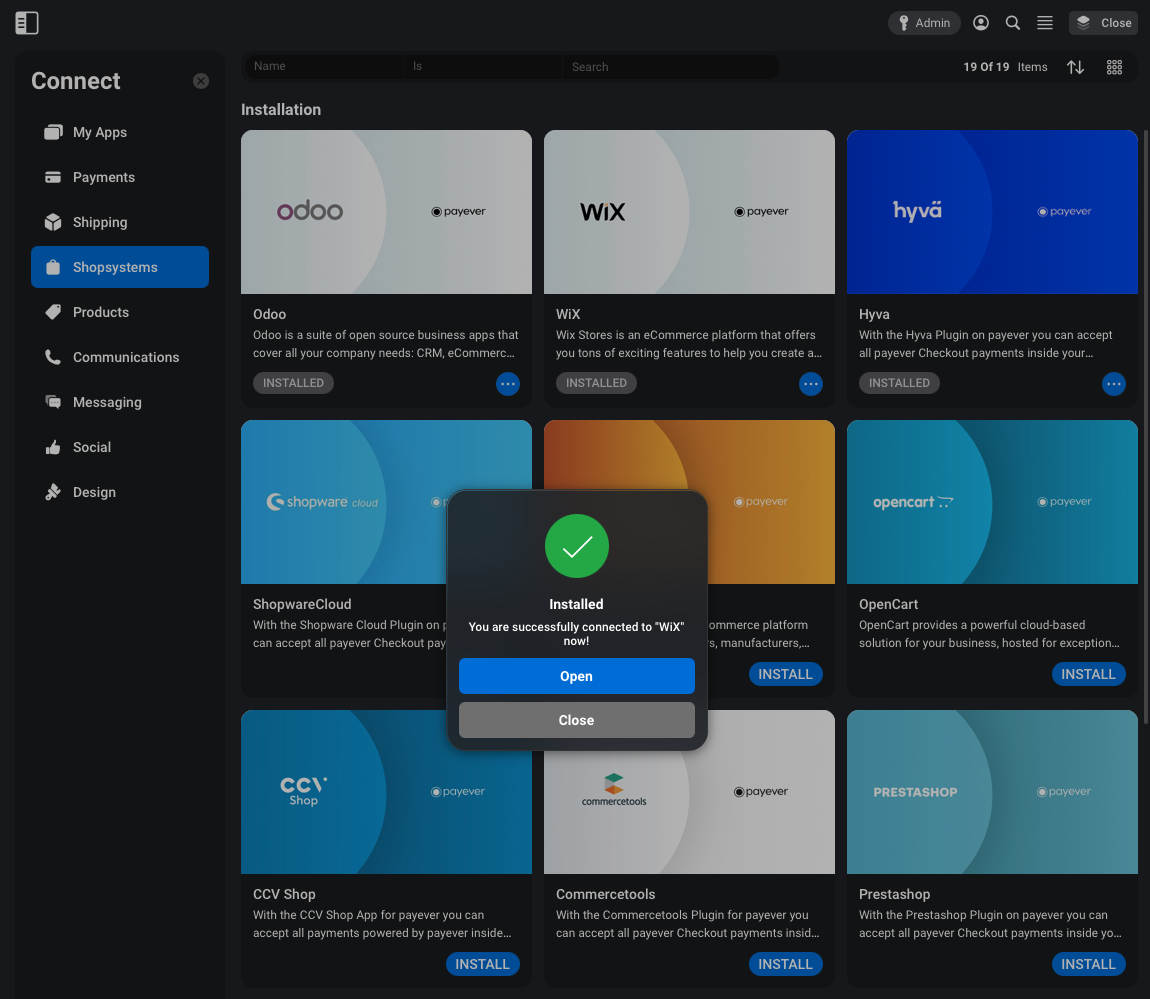Open Products in the sidebar
Screen dimensions: 1150x999
pos(120,312)
